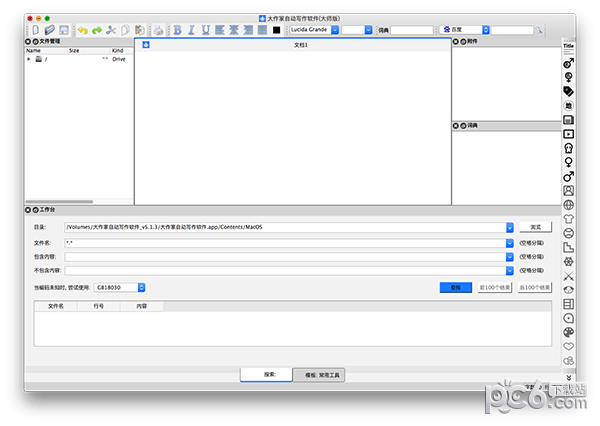Toggle Bold formatting
The image size is (600, 426).
(178, 30)
